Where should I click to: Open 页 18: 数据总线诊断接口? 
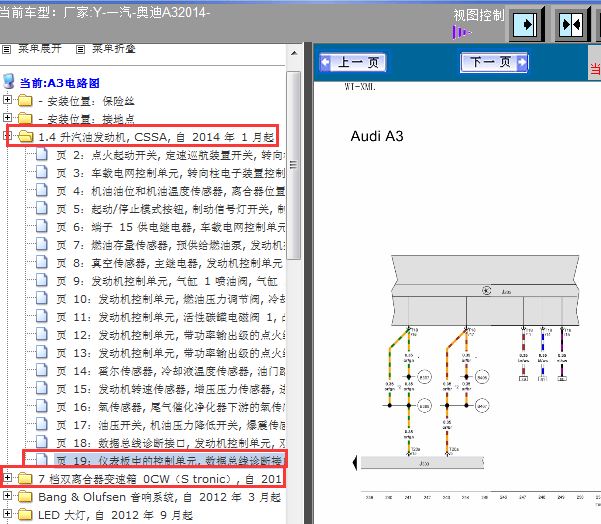171,443
